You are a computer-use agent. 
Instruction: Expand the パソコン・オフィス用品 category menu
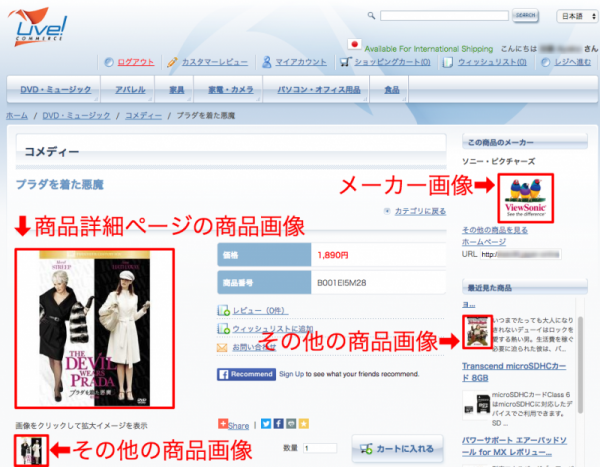(316, 91)
